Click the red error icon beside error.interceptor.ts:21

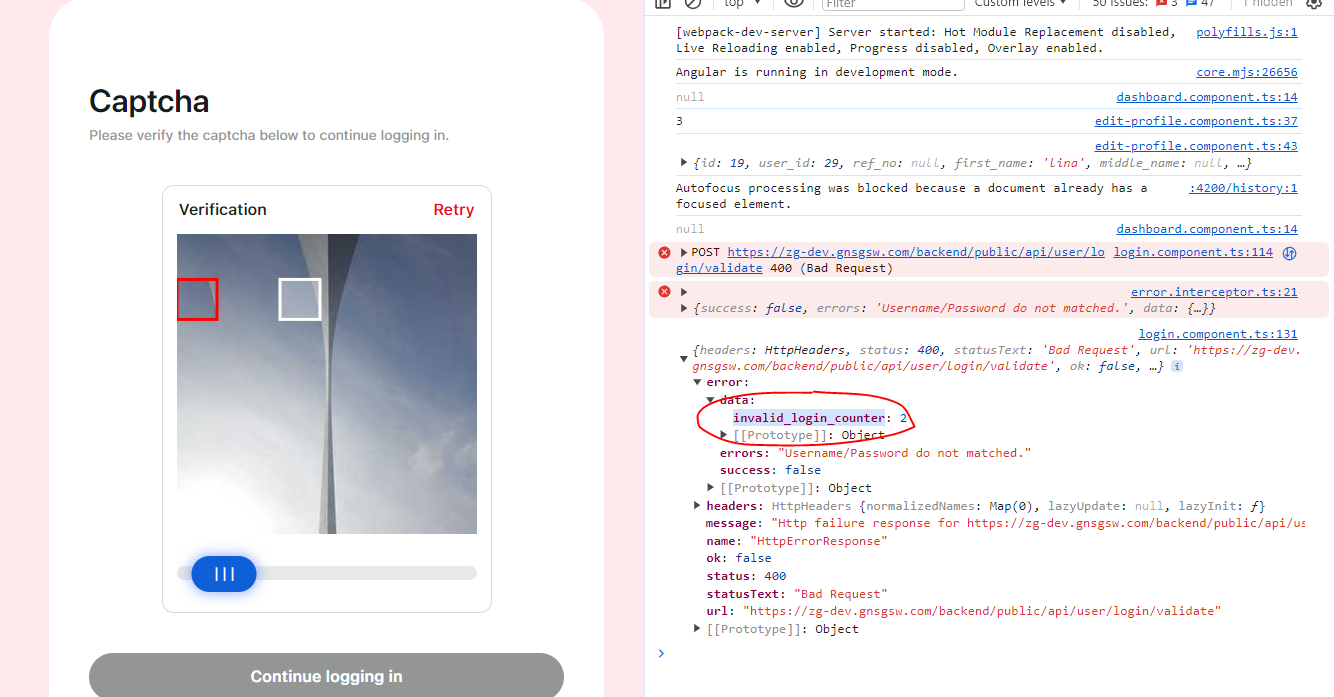(664, 292)
